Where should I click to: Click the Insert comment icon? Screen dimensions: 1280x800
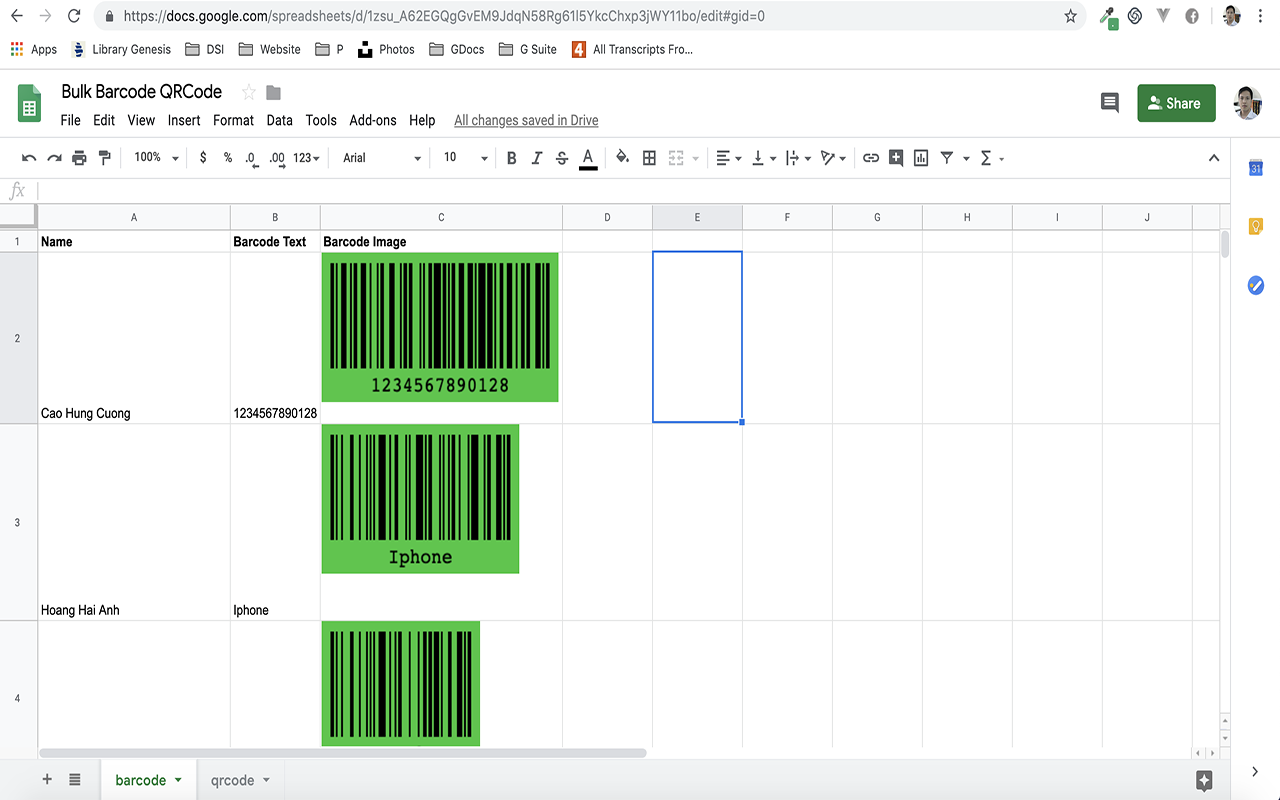pyautogui.click(x=896, y=158)
